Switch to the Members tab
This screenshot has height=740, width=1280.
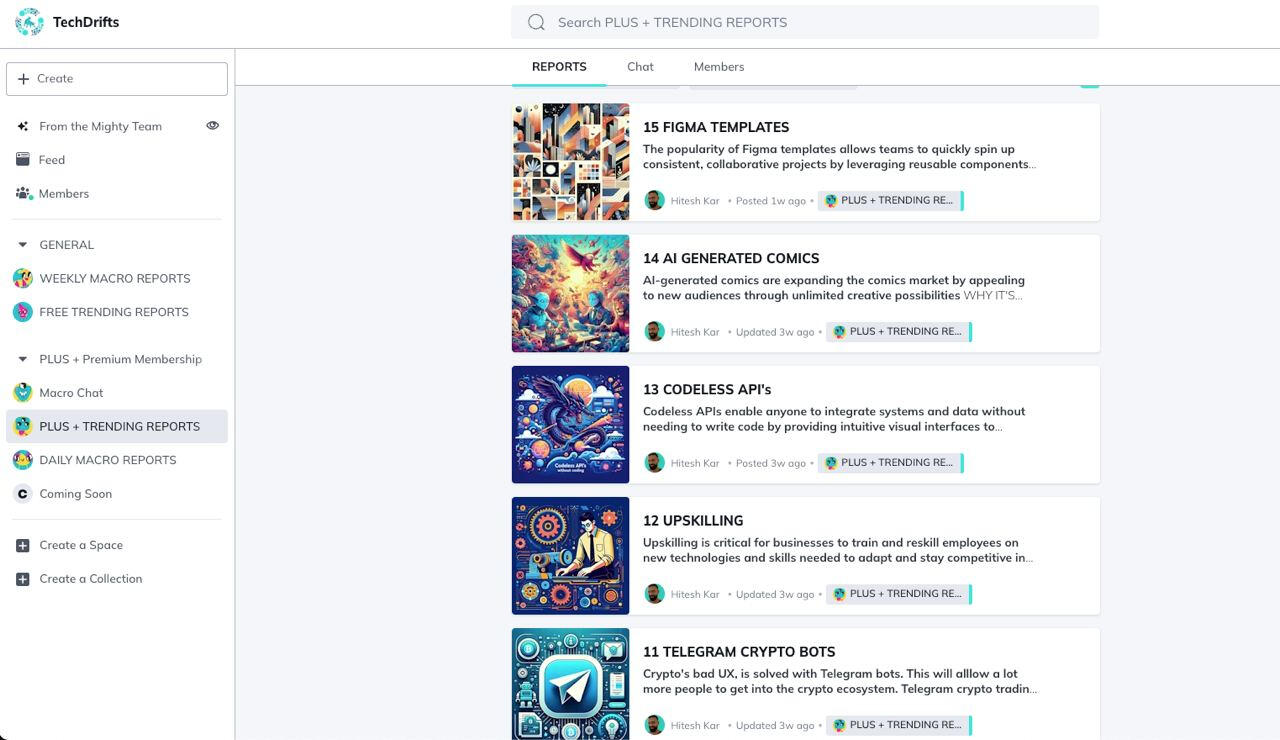[719, 67]
